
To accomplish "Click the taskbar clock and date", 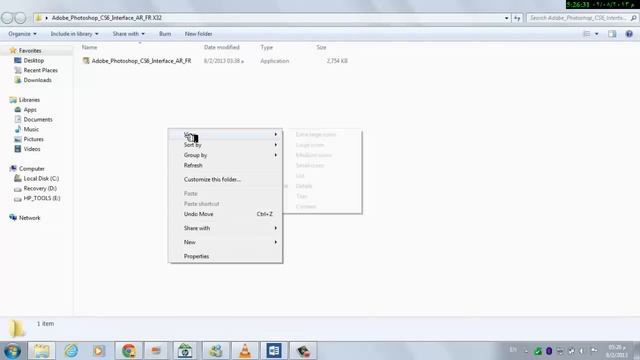I will click(x=616, y=351).
